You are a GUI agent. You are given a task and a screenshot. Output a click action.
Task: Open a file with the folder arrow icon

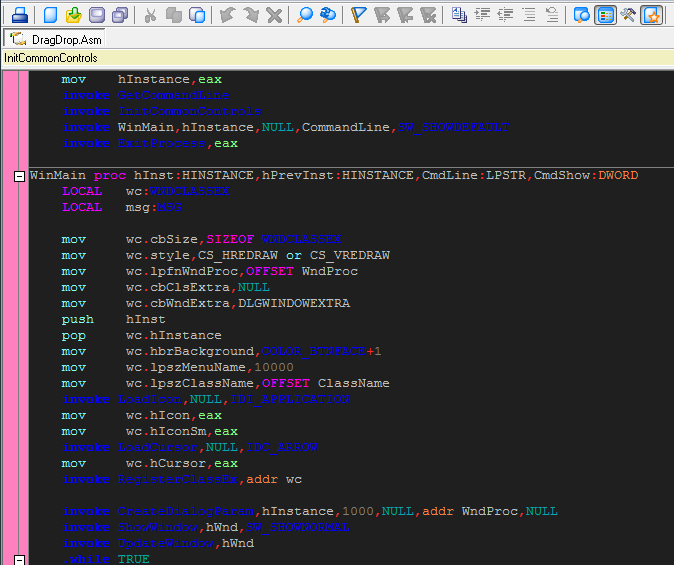(74, 15)
